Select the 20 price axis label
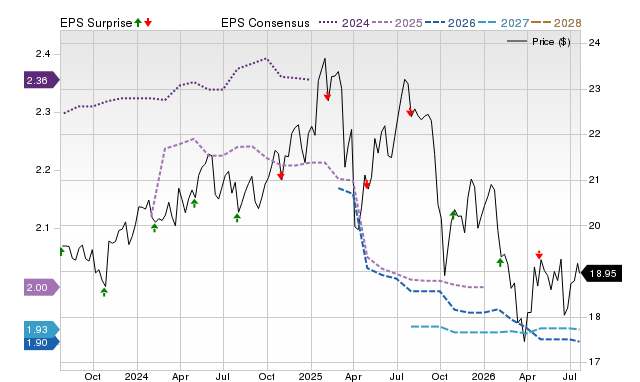Image resolution: width=640 pixels, height=382 pixels. (x=594, y=225)
